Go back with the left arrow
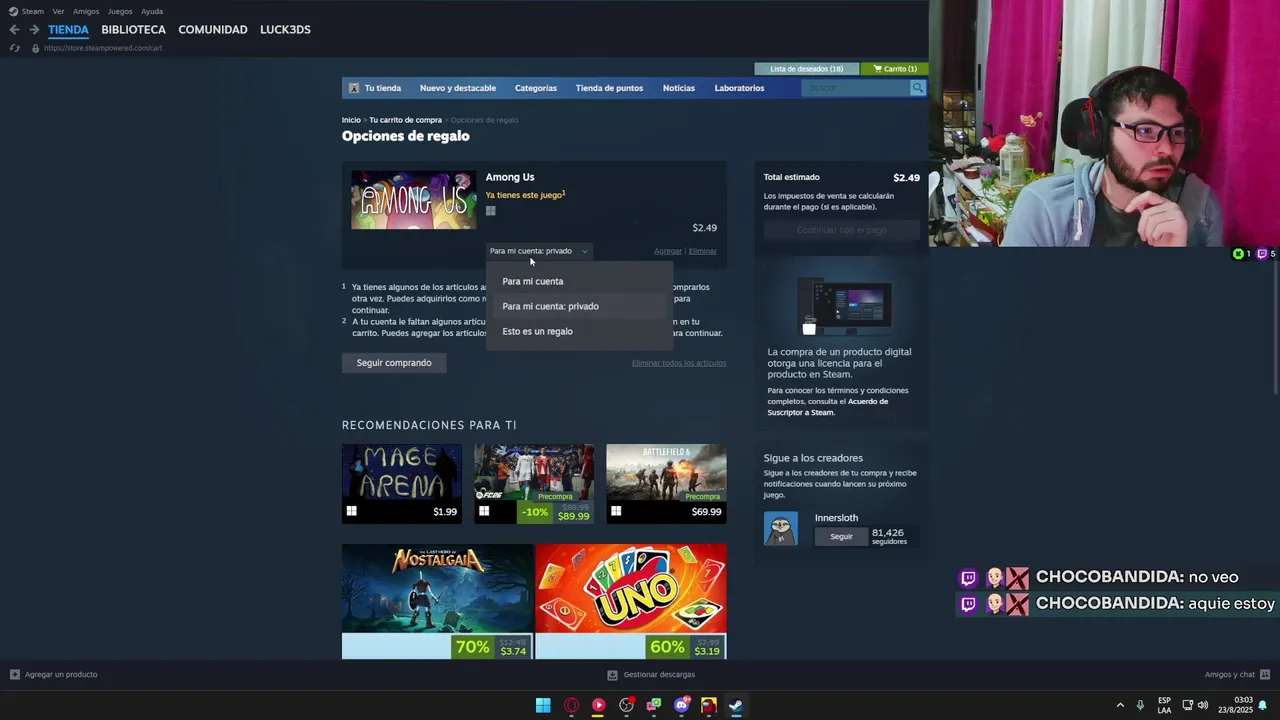This screenshot has height=720, width=1280. tap(14, 30)
